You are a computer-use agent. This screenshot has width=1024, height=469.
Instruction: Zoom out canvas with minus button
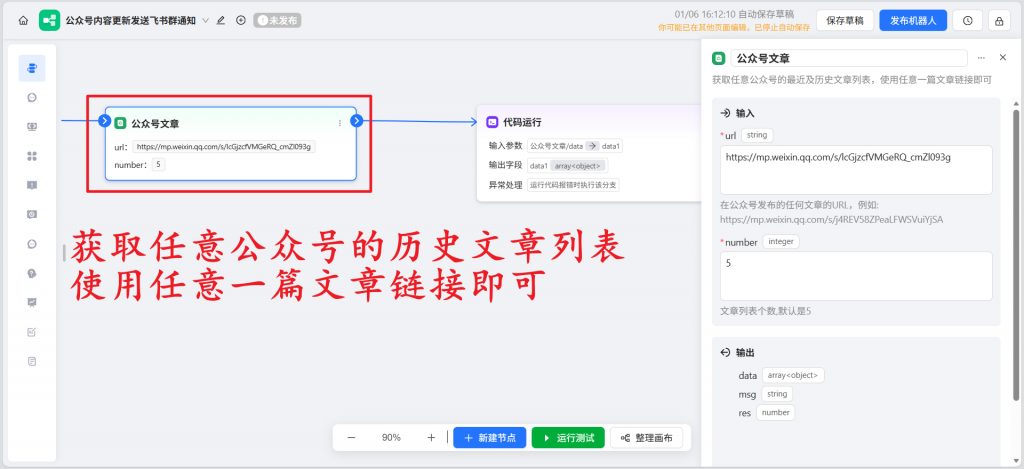[x=351, y=438]
